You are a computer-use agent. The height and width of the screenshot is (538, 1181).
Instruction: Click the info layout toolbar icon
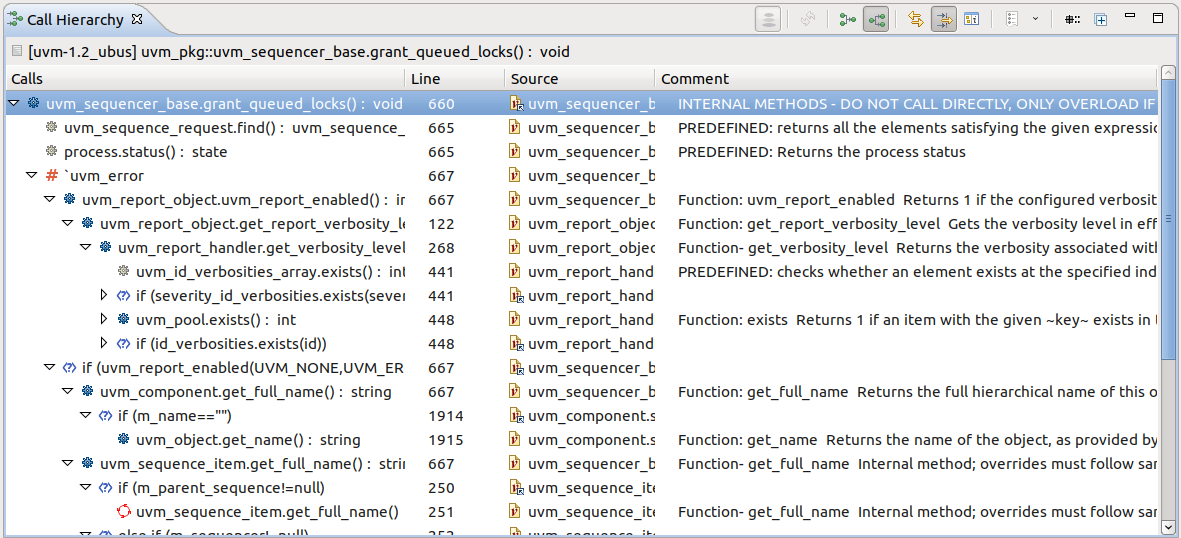tap(971, 19)
